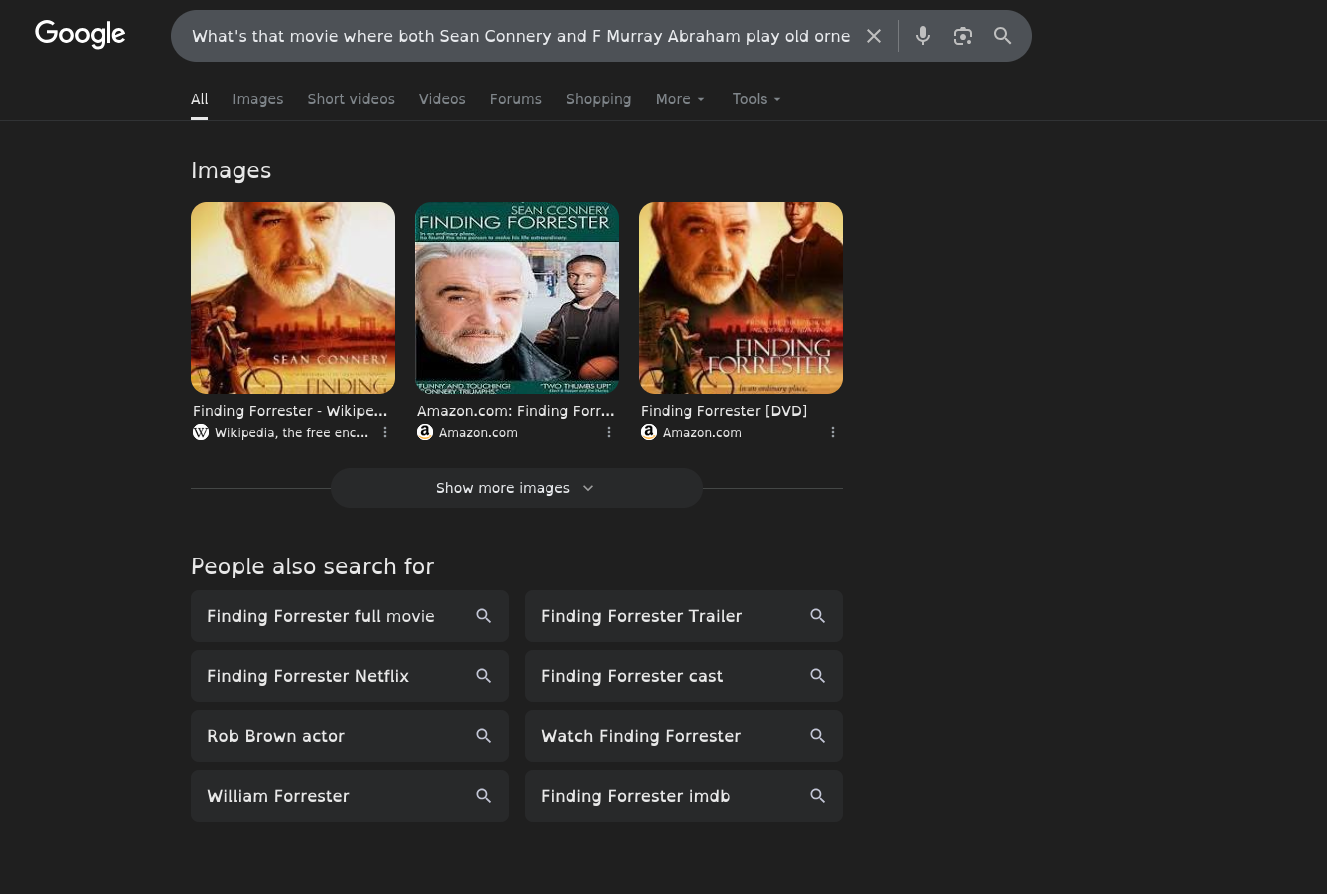Clear the search query with X icon

tap(874, 36)
